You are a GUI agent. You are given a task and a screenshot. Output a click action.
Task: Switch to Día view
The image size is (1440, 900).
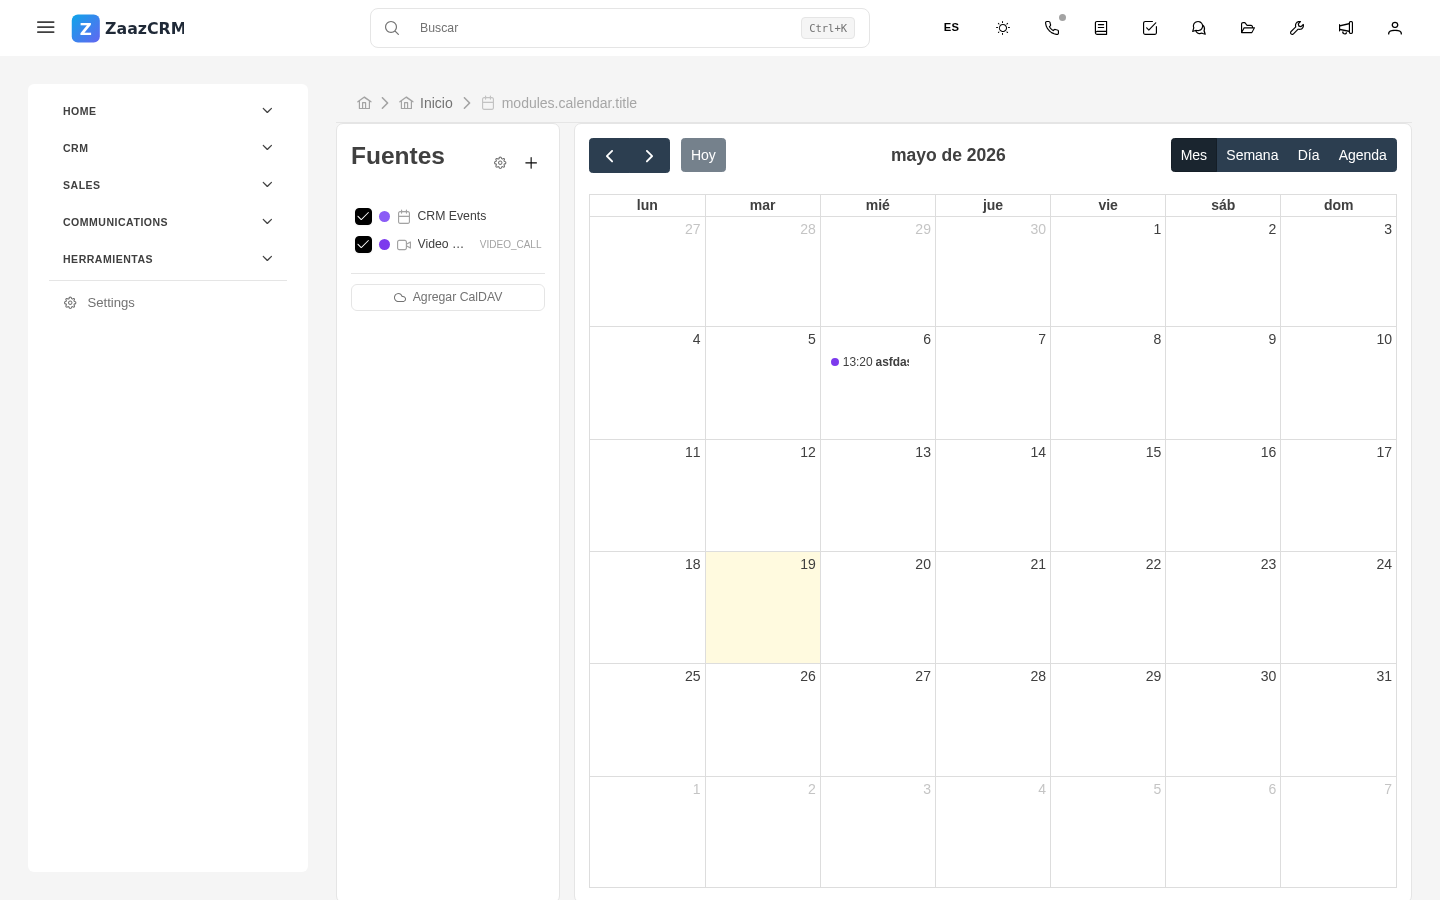click(x=1308, y=155)
